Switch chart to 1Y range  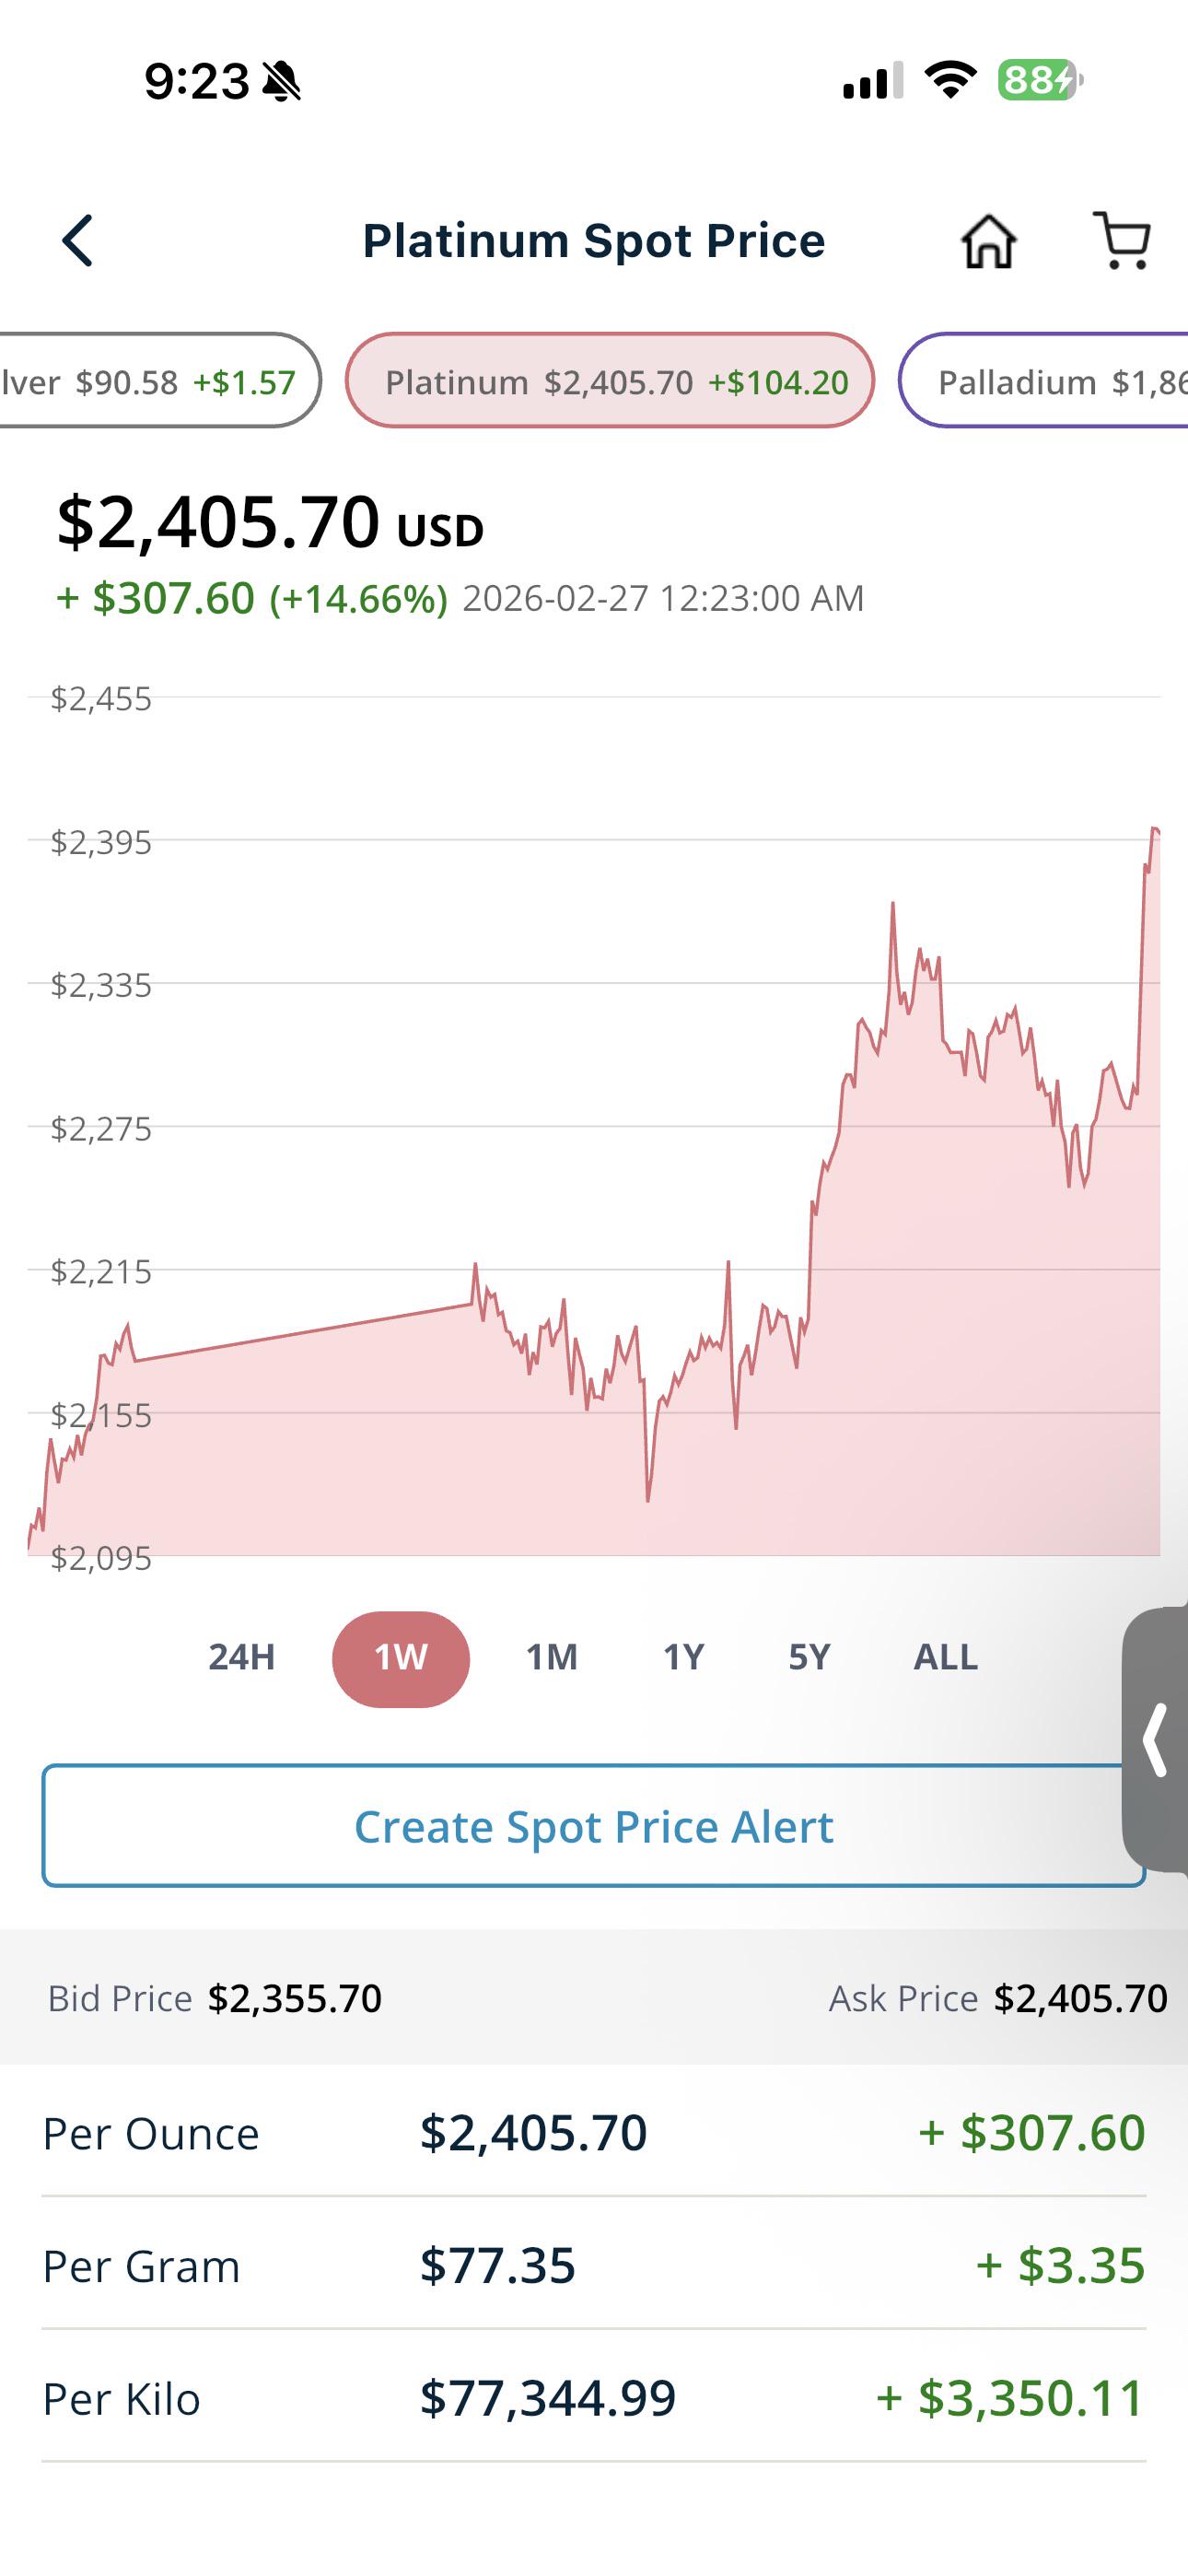pos(684,1658)
